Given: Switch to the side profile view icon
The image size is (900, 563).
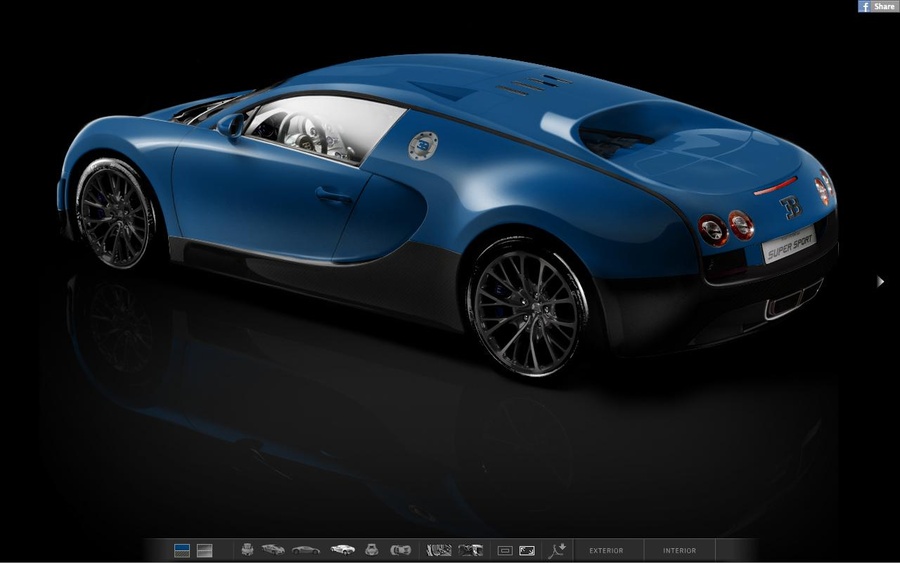Looking at the screenshot, I should 305,550.
